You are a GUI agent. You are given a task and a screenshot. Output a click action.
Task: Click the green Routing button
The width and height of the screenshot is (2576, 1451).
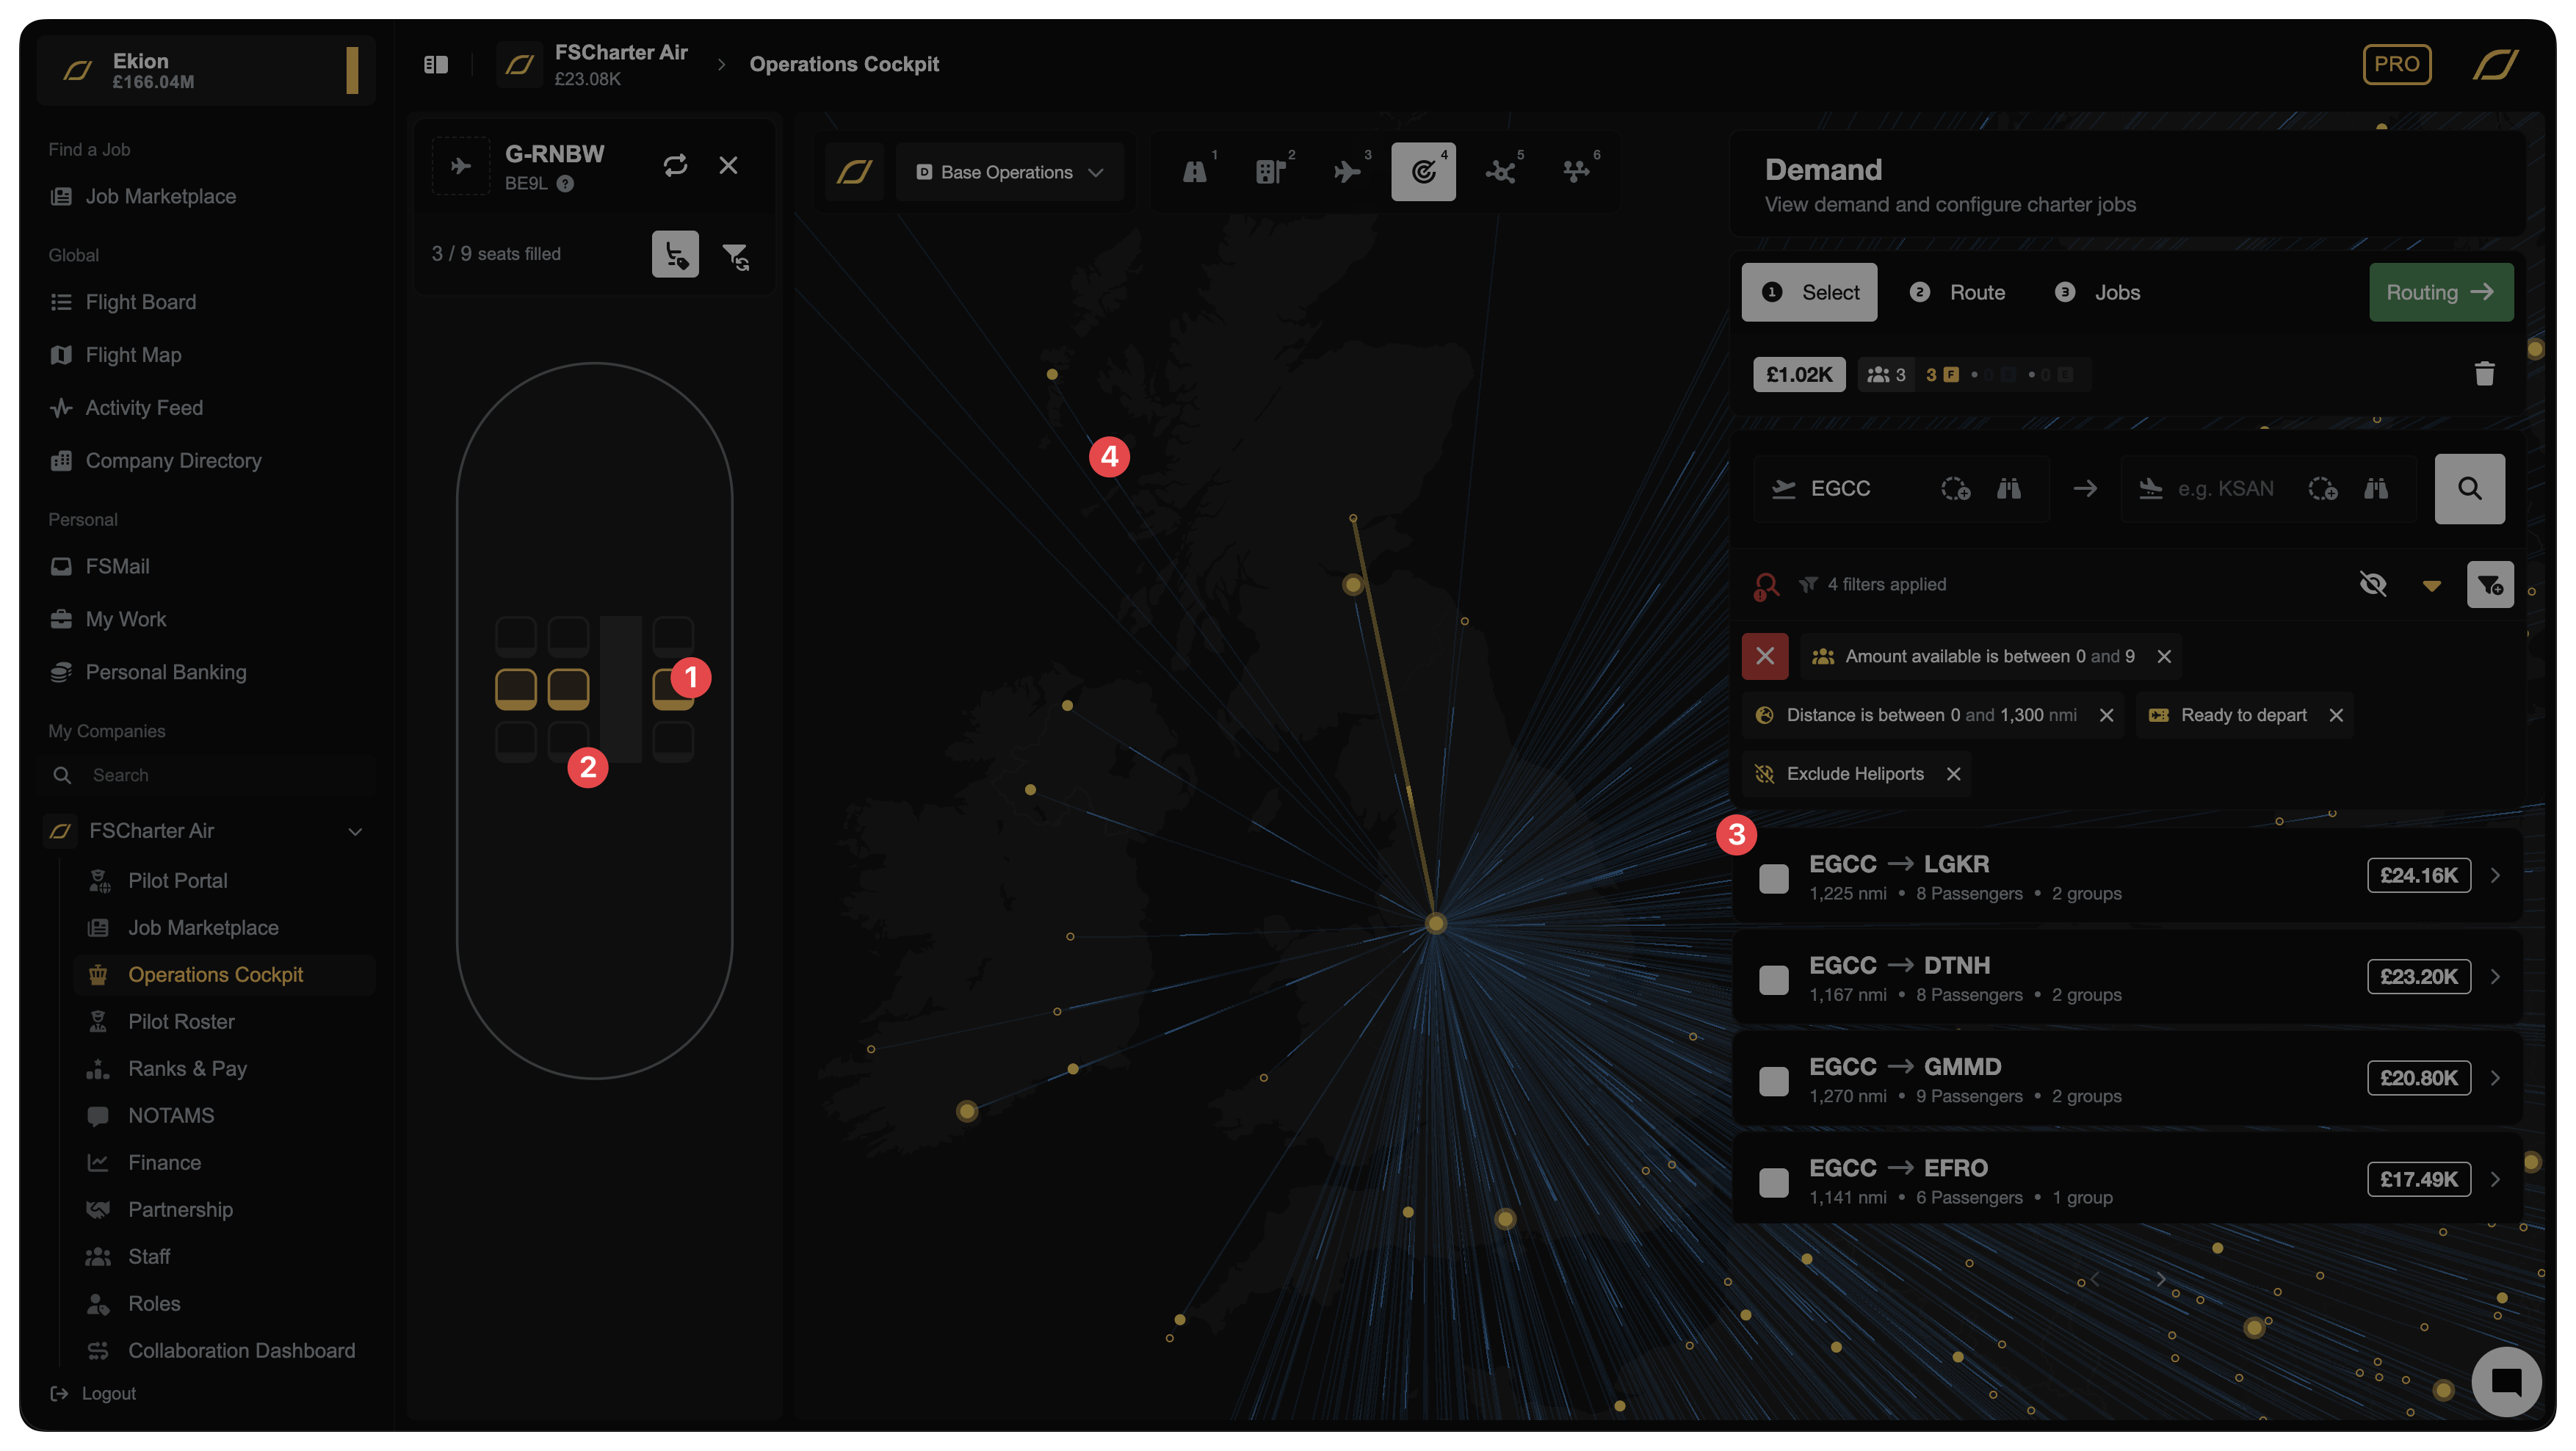[x=2440, y=292]
